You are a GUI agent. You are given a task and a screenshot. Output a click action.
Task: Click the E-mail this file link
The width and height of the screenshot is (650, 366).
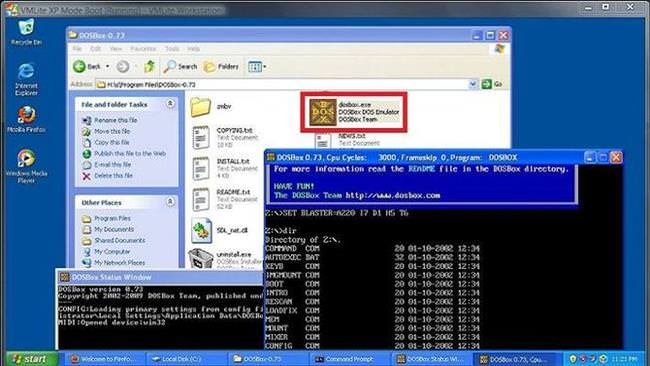coord(112,165)
